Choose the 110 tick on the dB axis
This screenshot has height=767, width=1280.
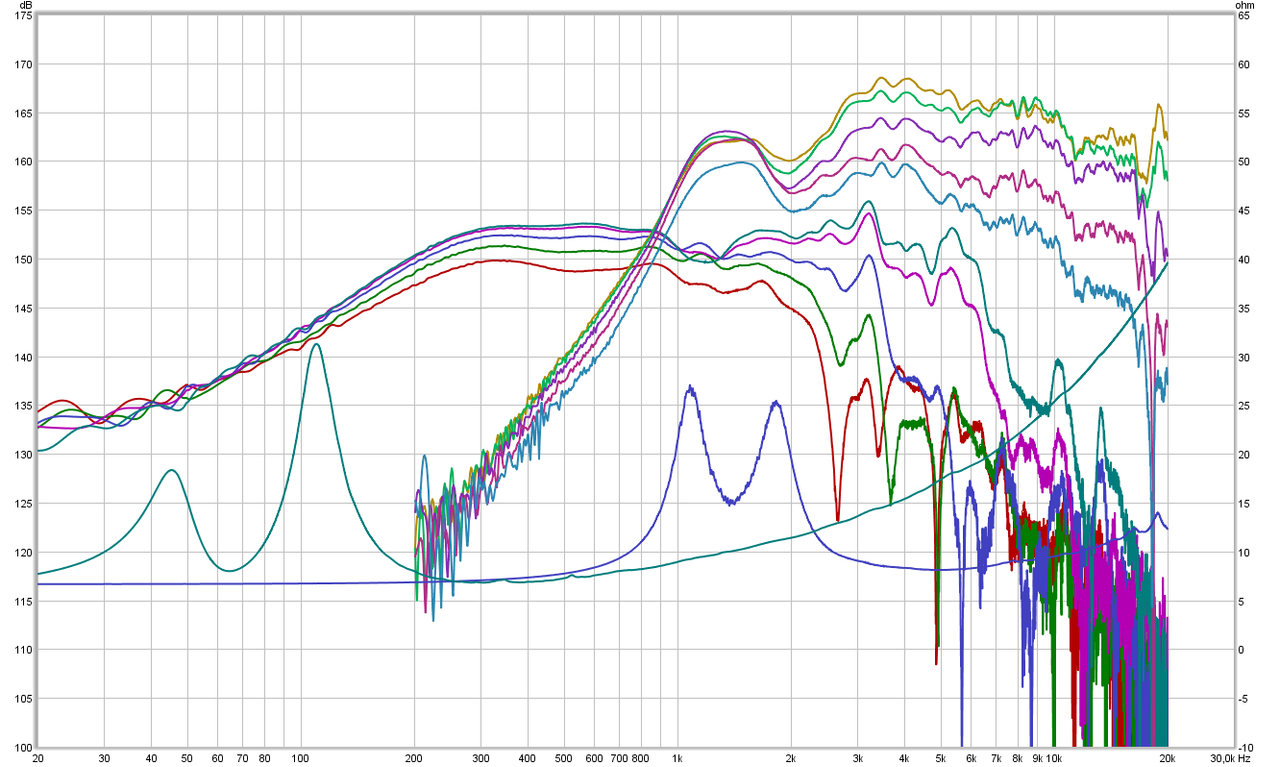pos(22,650)
